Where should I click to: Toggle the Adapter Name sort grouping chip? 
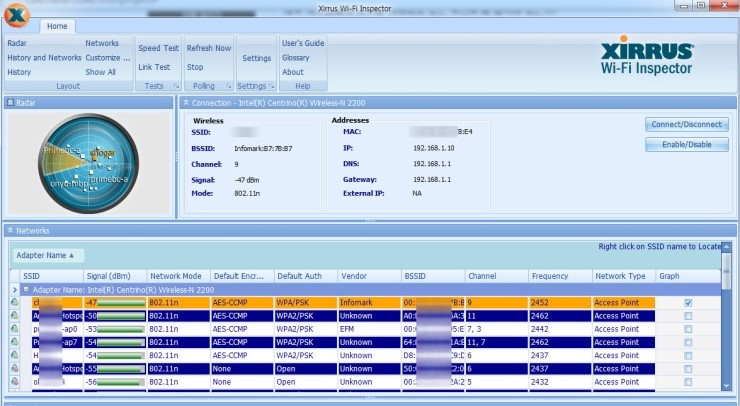click(48, 255)
